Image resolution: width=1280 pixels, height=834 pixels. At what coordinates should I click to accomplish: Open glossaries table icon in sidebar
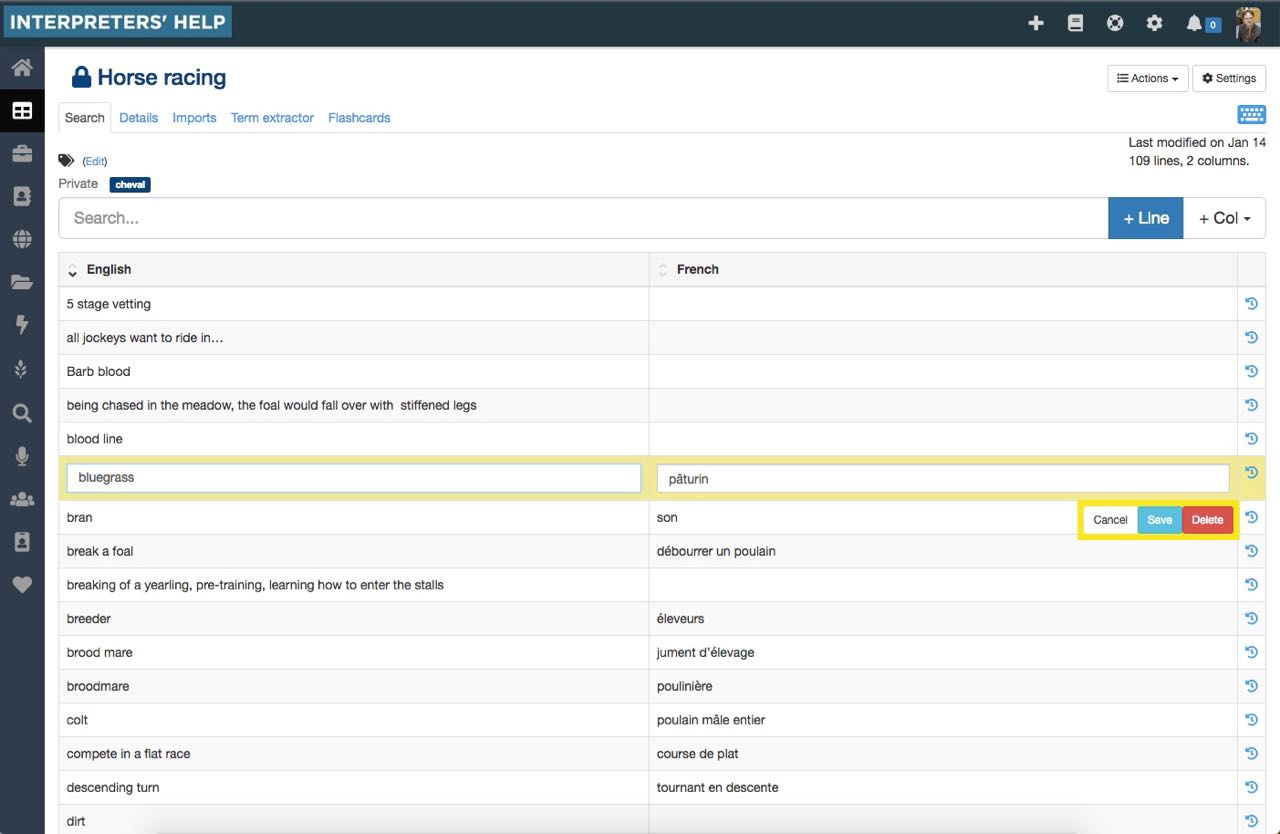pyautogui.click(x=22, y=111)
